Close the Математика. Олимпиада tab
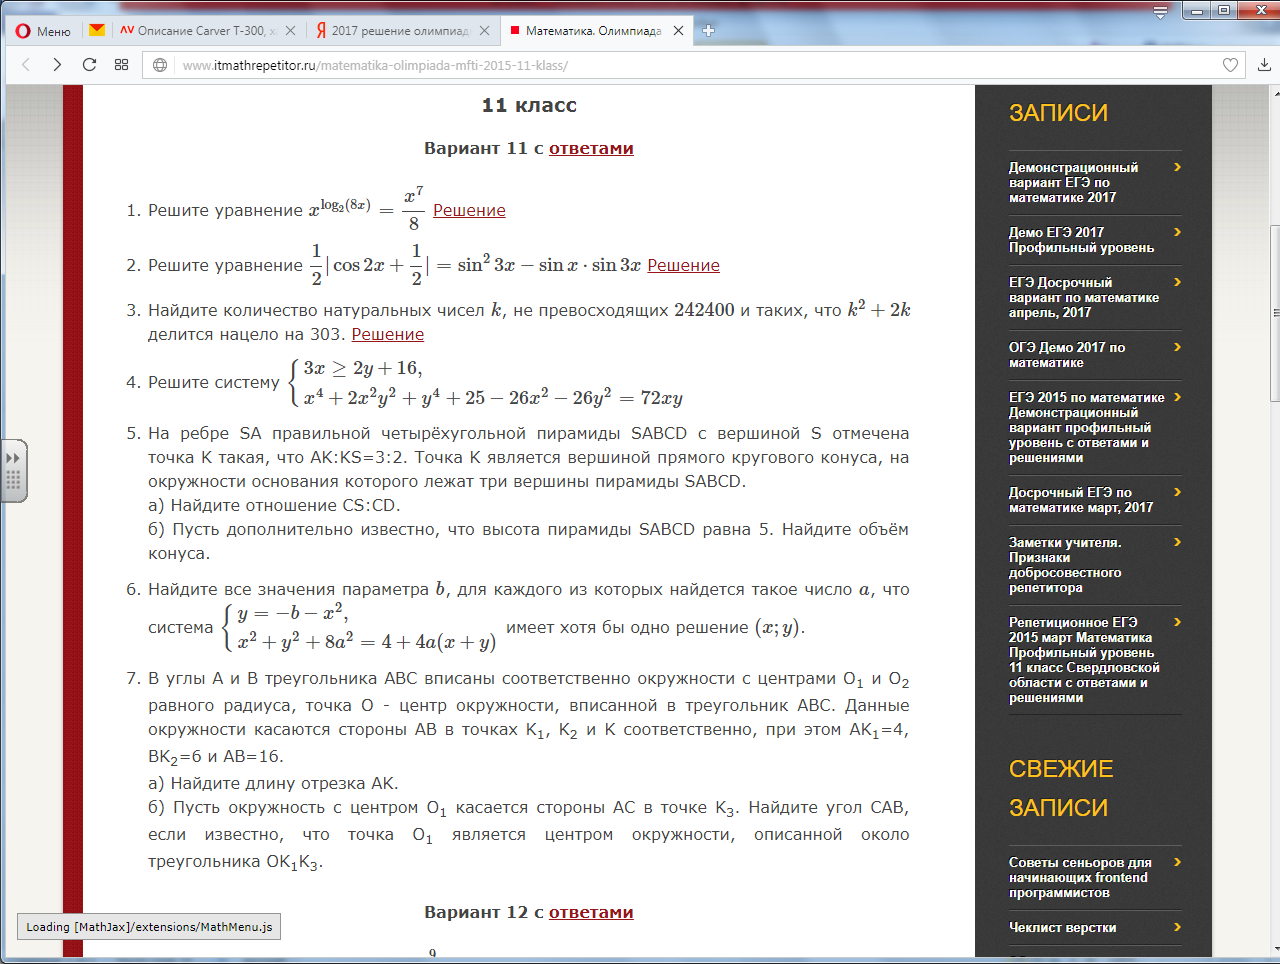The height and width of the screenshot is (964, 1280). point(678,31)
